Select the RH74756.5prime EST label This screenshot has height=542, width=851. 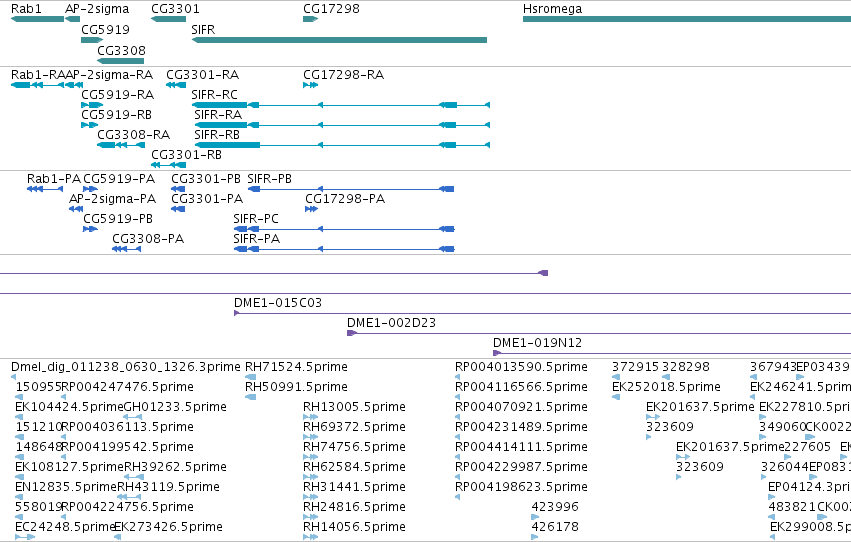point(354,447)
